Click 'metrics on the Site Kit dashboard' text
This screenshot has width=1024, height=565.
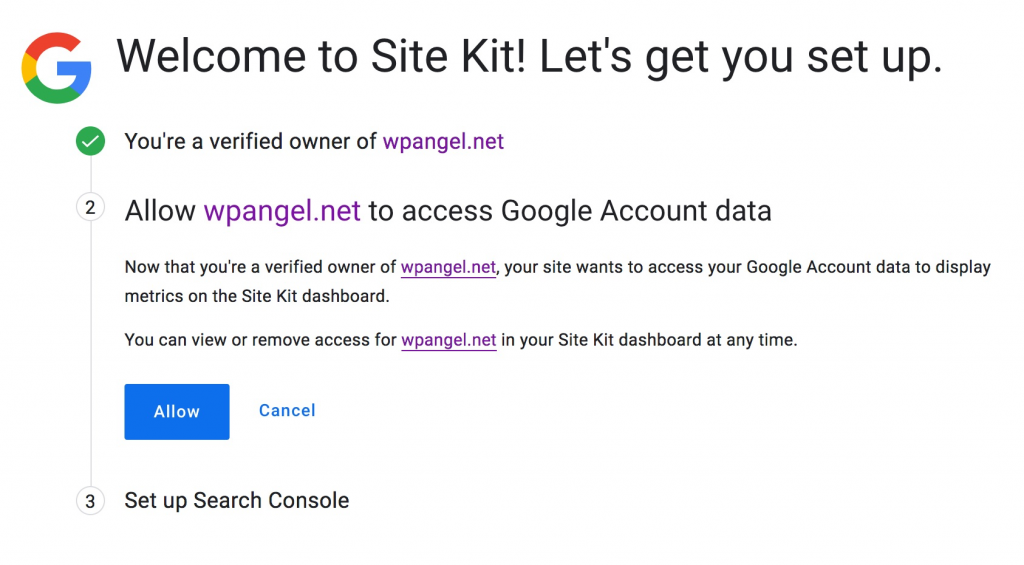coord(257,297)
